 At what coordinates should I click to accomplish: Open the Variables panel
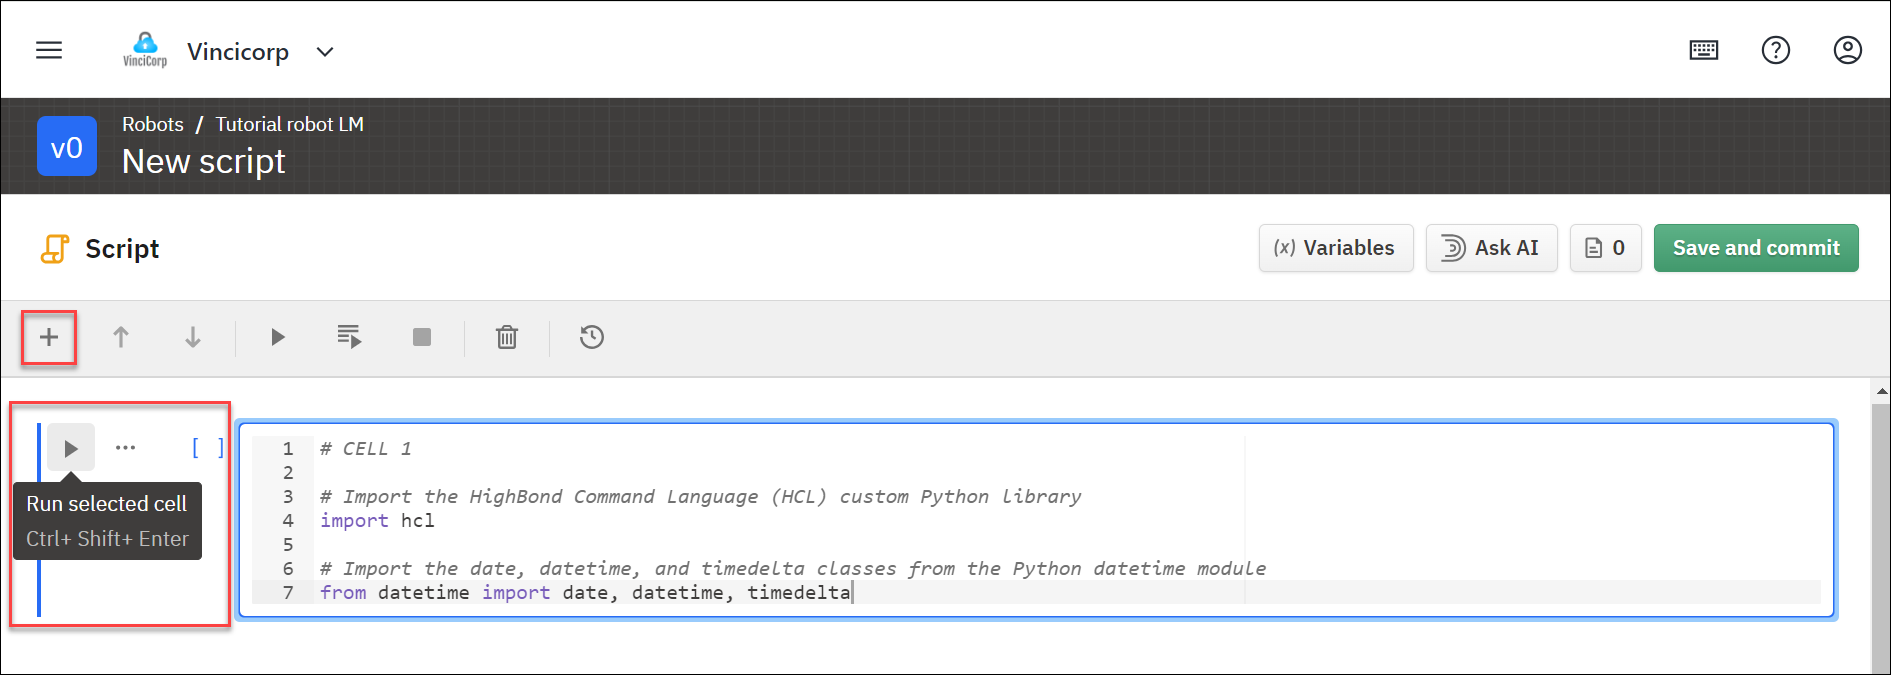[1335, 248]
